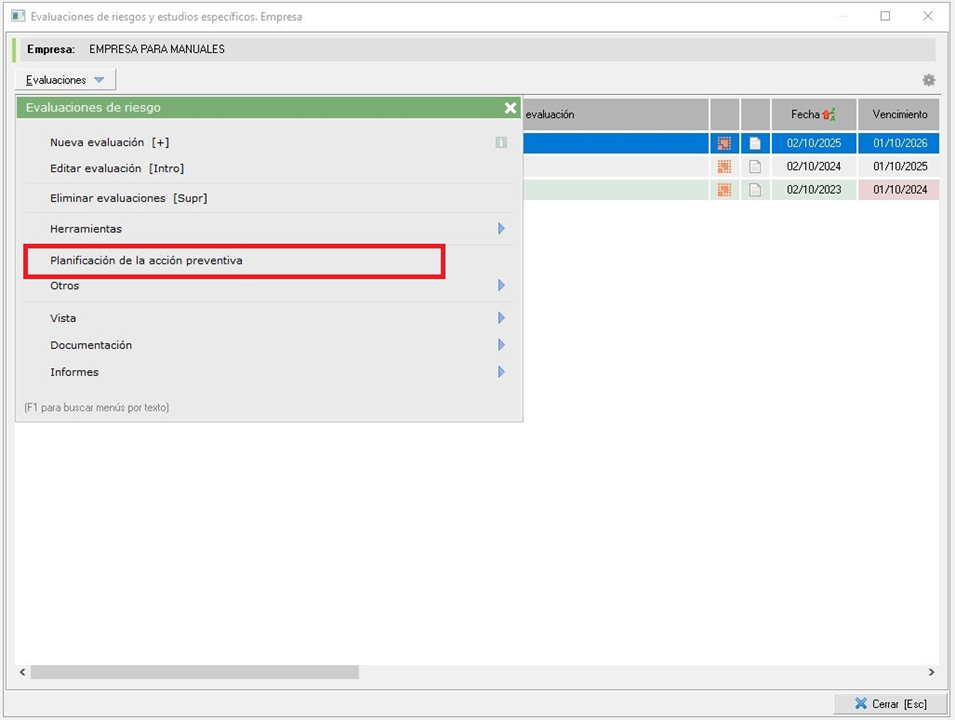Image resolution: width=955 pixels, height=720 pixels.
Task: Click the Cerrar [Esc] button
Action: [x=890, y=704]
